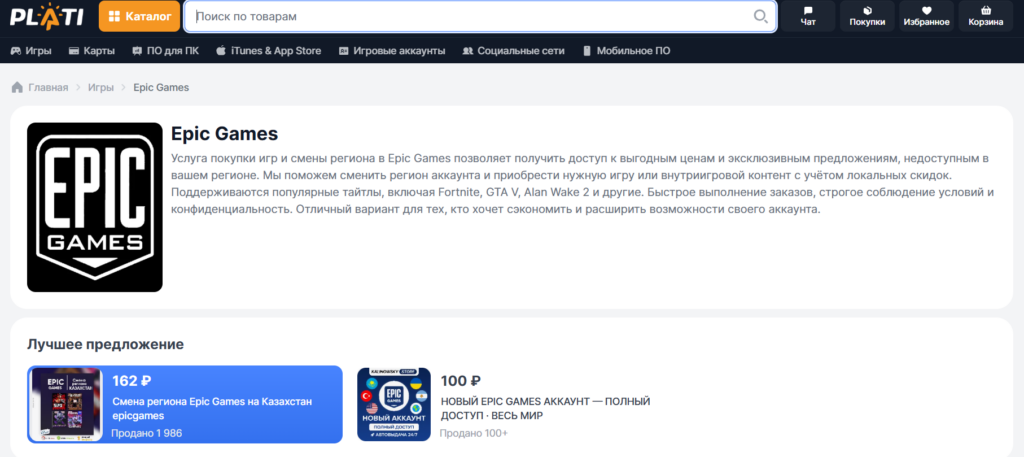The height and width of the screenshot is (457, 1024).
Task: Select the ПО для ПК menu item
Action: pos(165,50)
